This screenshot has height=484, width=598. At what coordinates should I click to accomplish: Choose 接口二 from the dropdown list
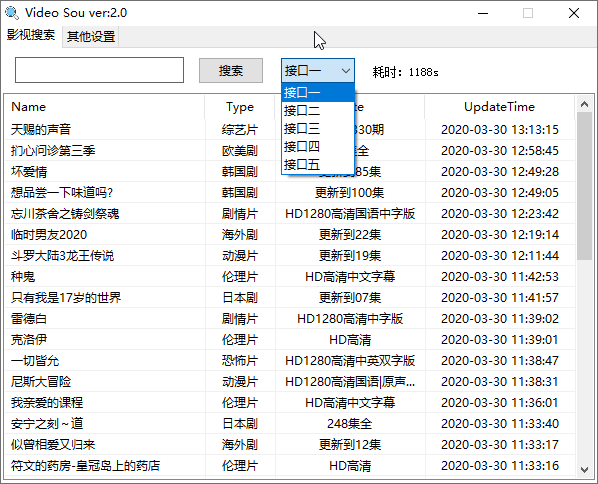click(318, 111)
